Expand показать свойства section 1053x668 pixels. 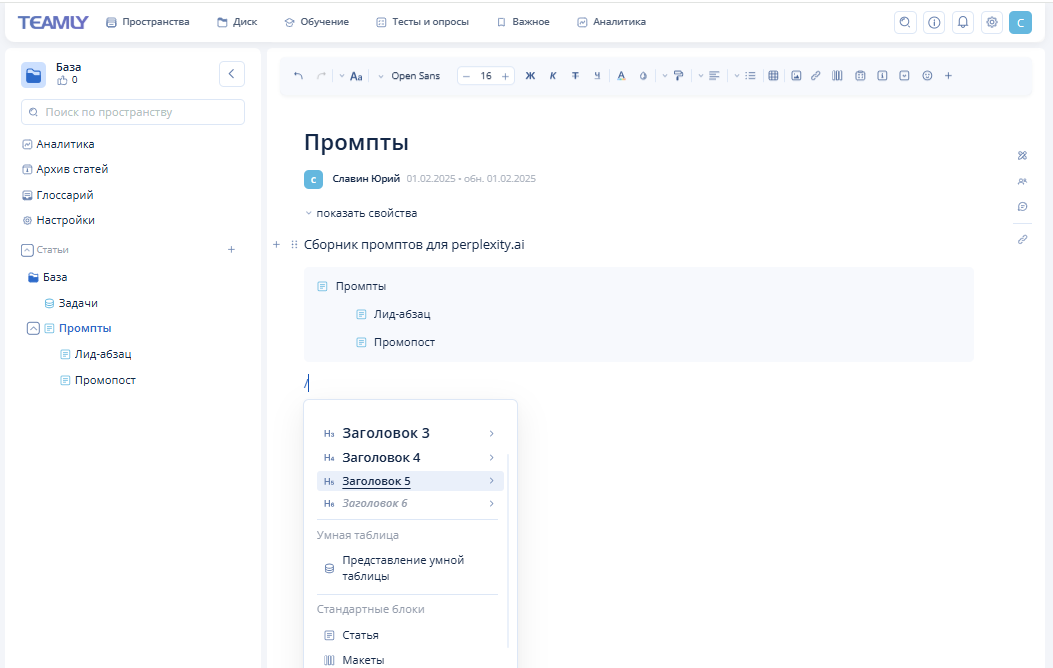click(x=361, y=213)
